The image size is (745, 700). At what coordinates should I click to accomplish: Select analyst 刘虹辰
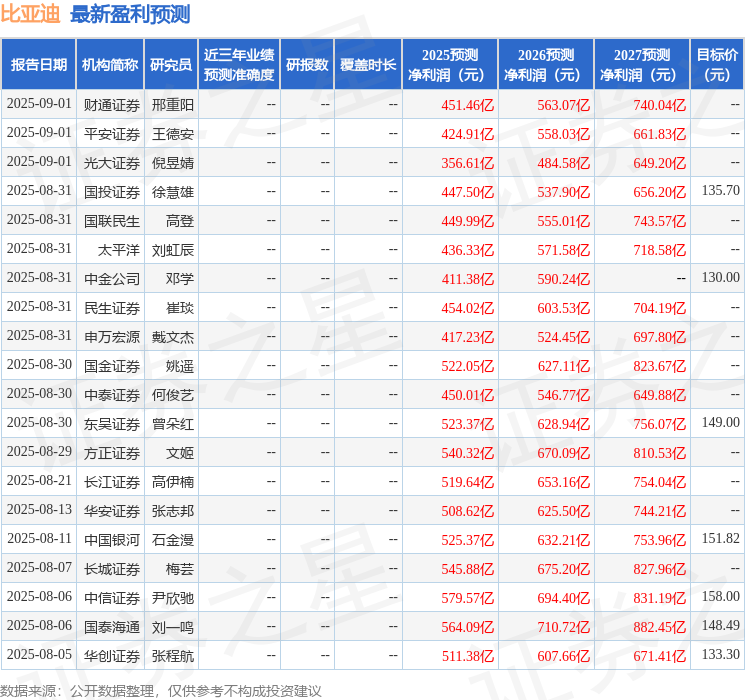[x=172, y=250]
